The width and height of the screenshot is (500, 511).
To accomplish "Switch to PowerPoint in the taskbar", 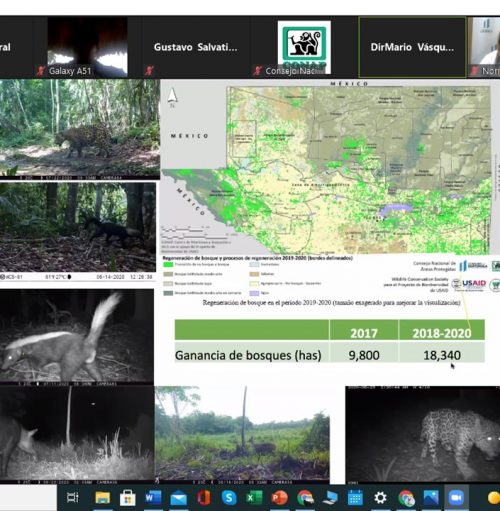I will tap(279, 498).
